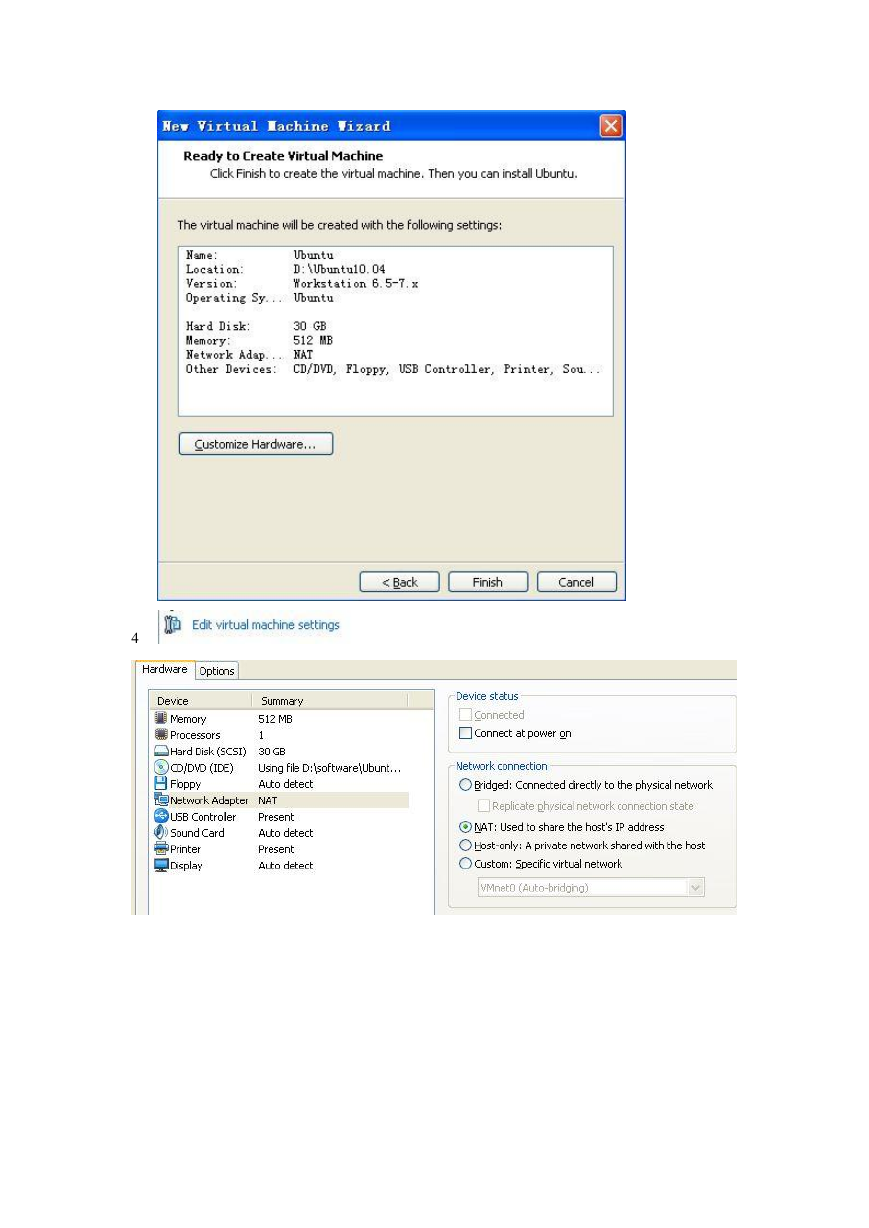Click the Processors summary value 1
The width and height of the screenshot is (869, 1228).
tap(261, 735)
